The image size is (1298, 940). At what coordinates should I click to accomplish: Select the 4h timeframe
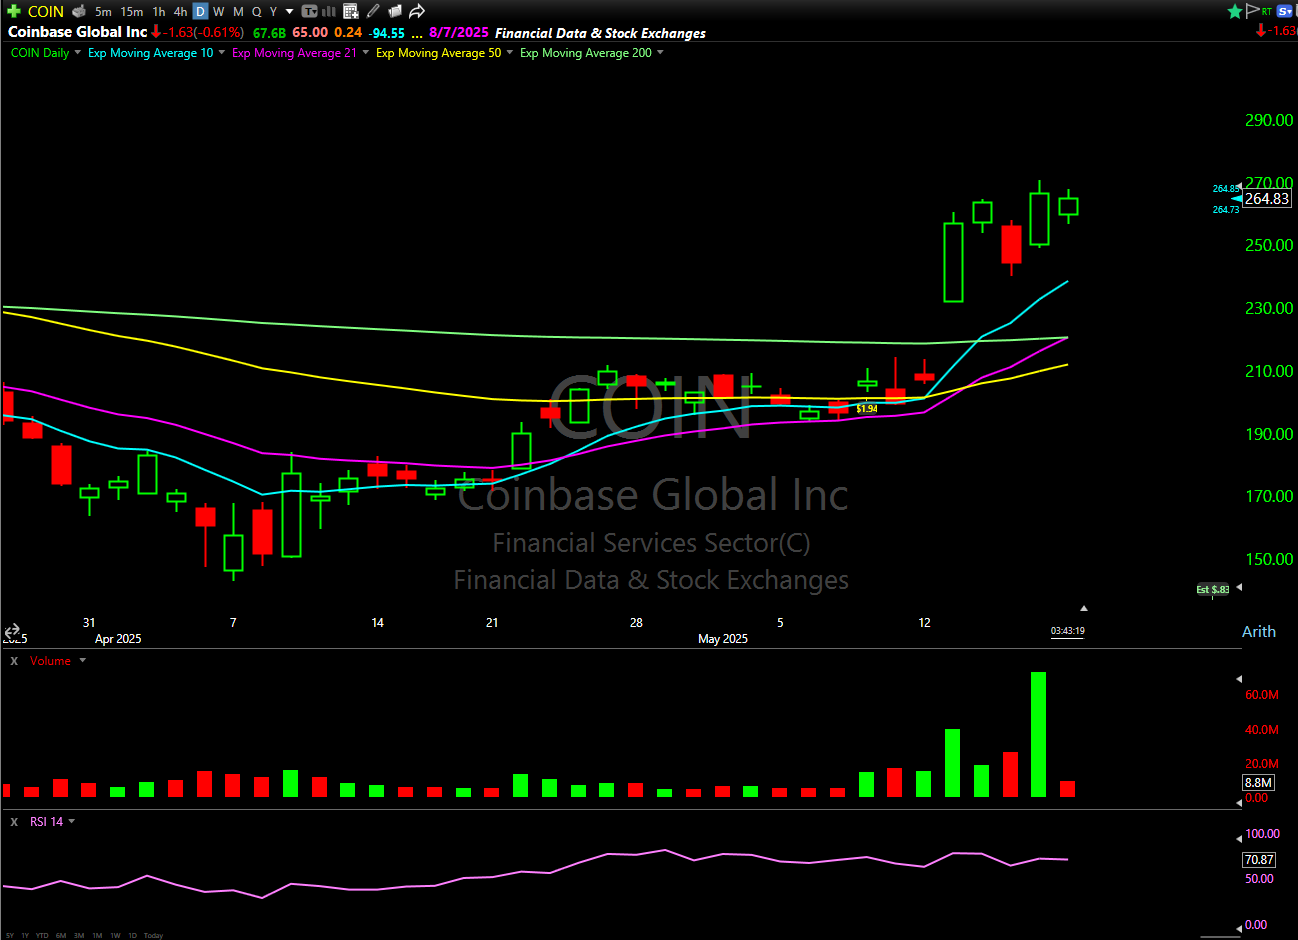click(x=180, y=11)
